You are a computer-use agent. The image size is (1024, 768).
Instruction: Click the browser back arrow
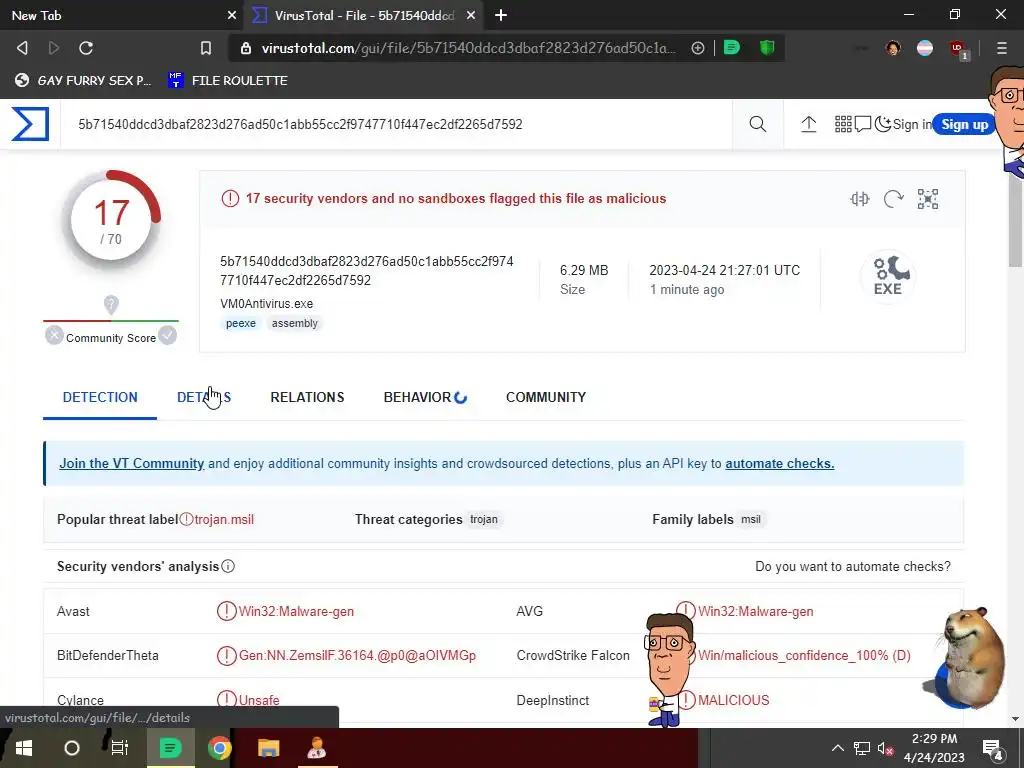[22, 48]
